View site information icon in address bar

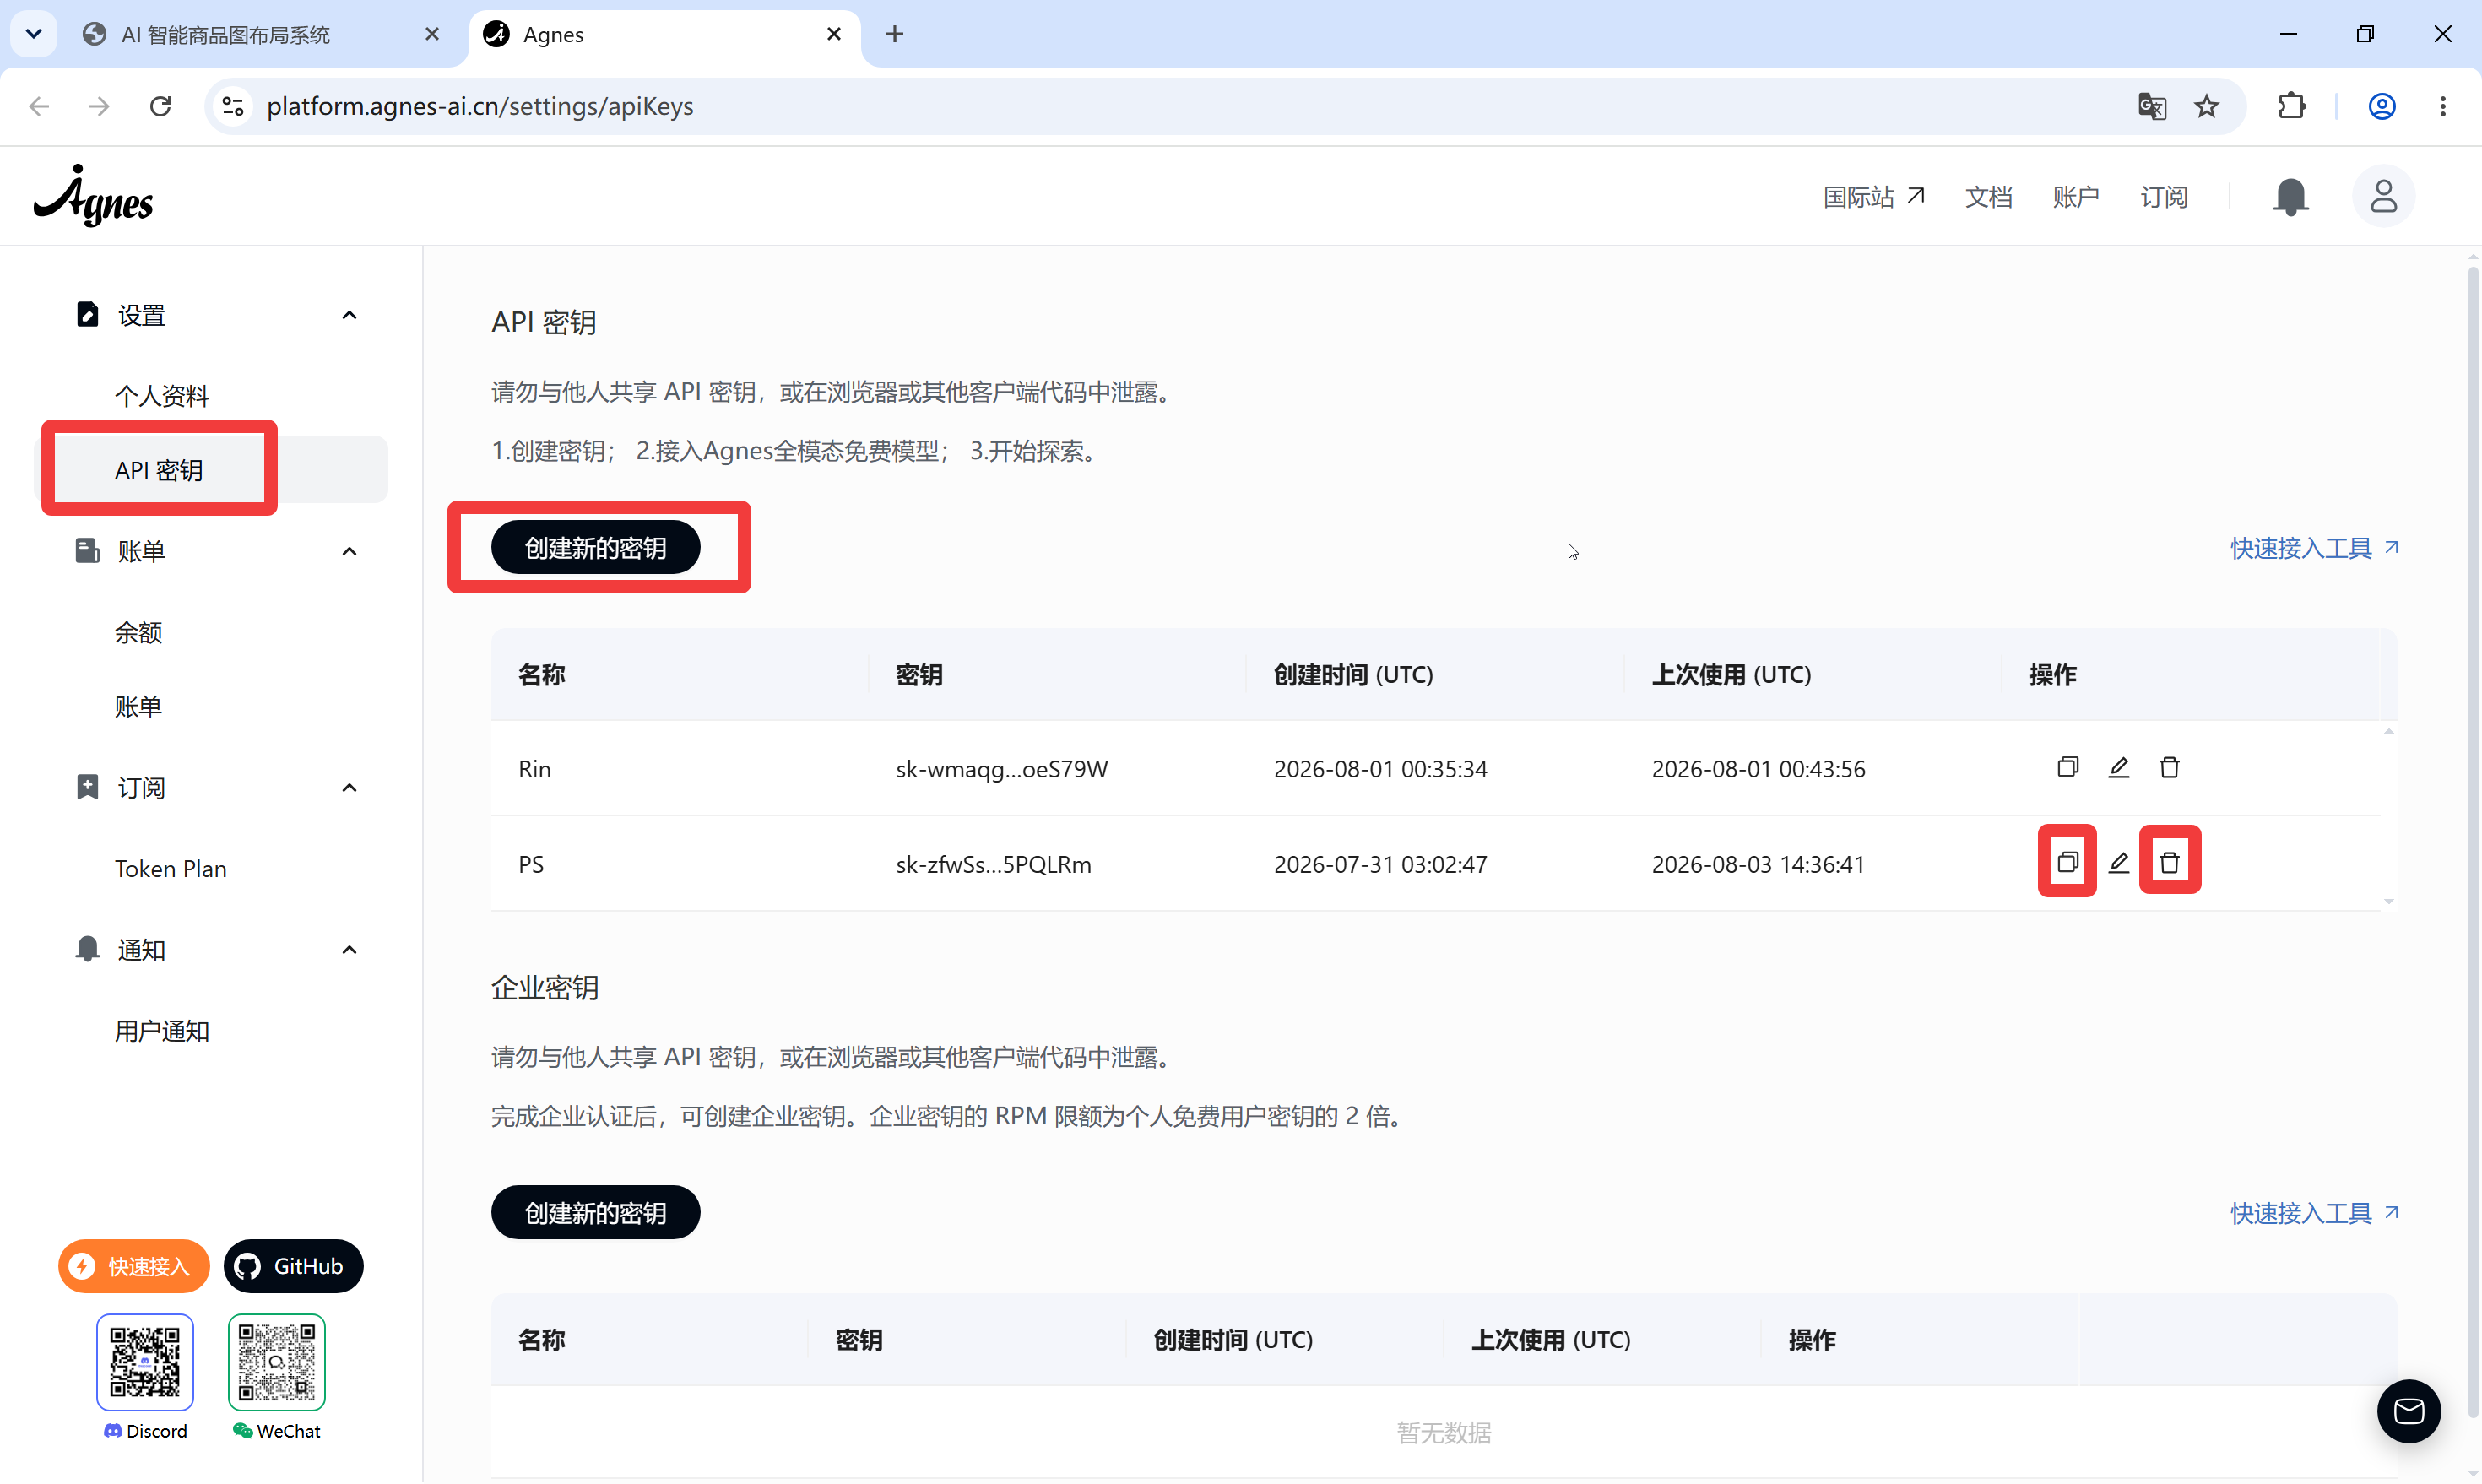(x=233, y=106)
